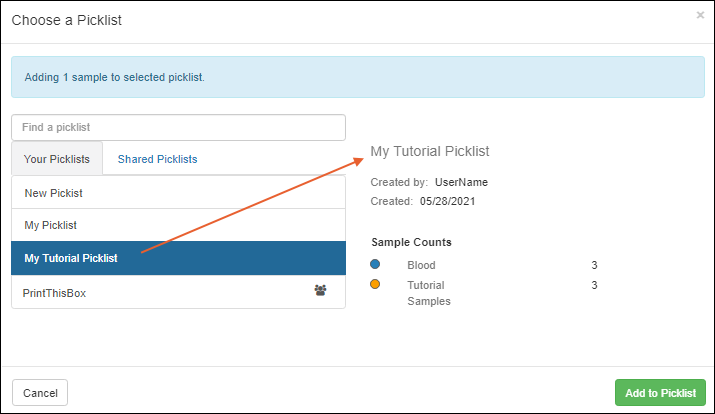Click the orange Tutorial Samples color dot

375,285
